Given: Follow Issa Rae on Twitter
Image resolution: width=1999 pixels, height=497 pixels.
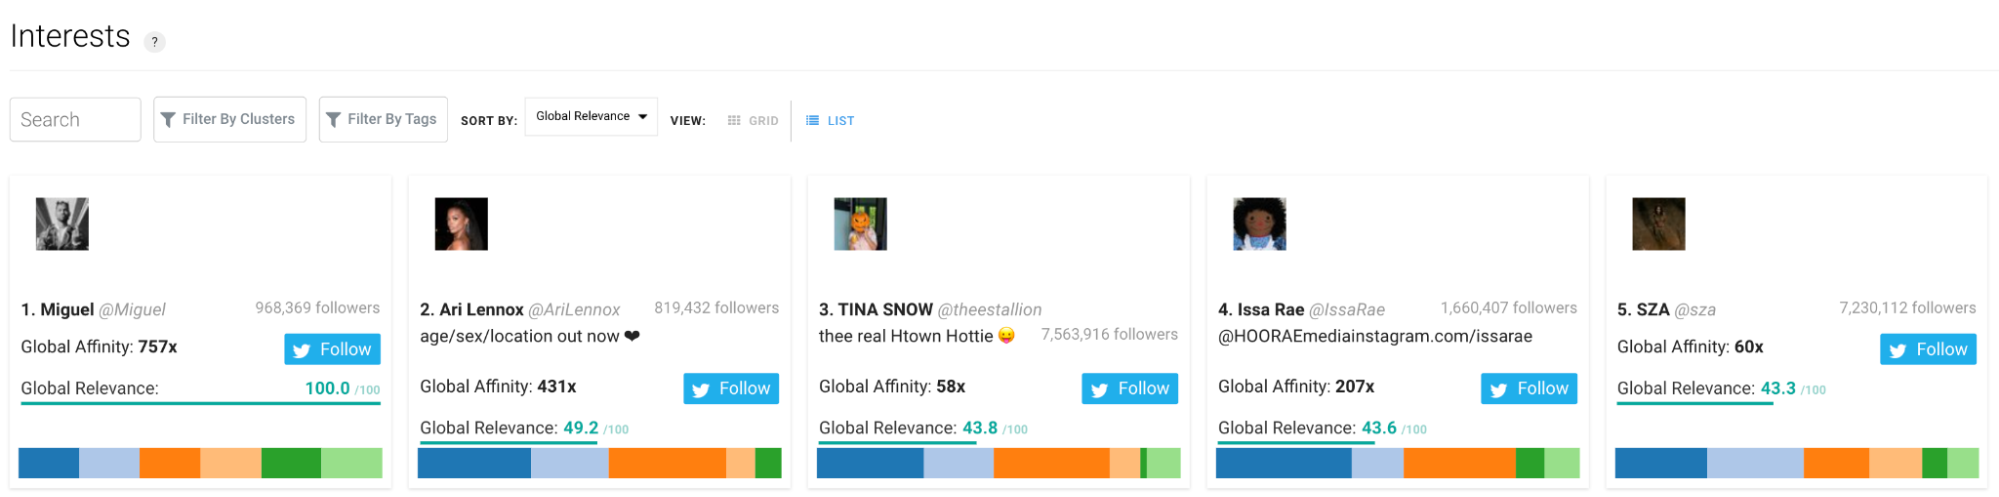Looking at the screenshot, I should [x=1529, y=388].
